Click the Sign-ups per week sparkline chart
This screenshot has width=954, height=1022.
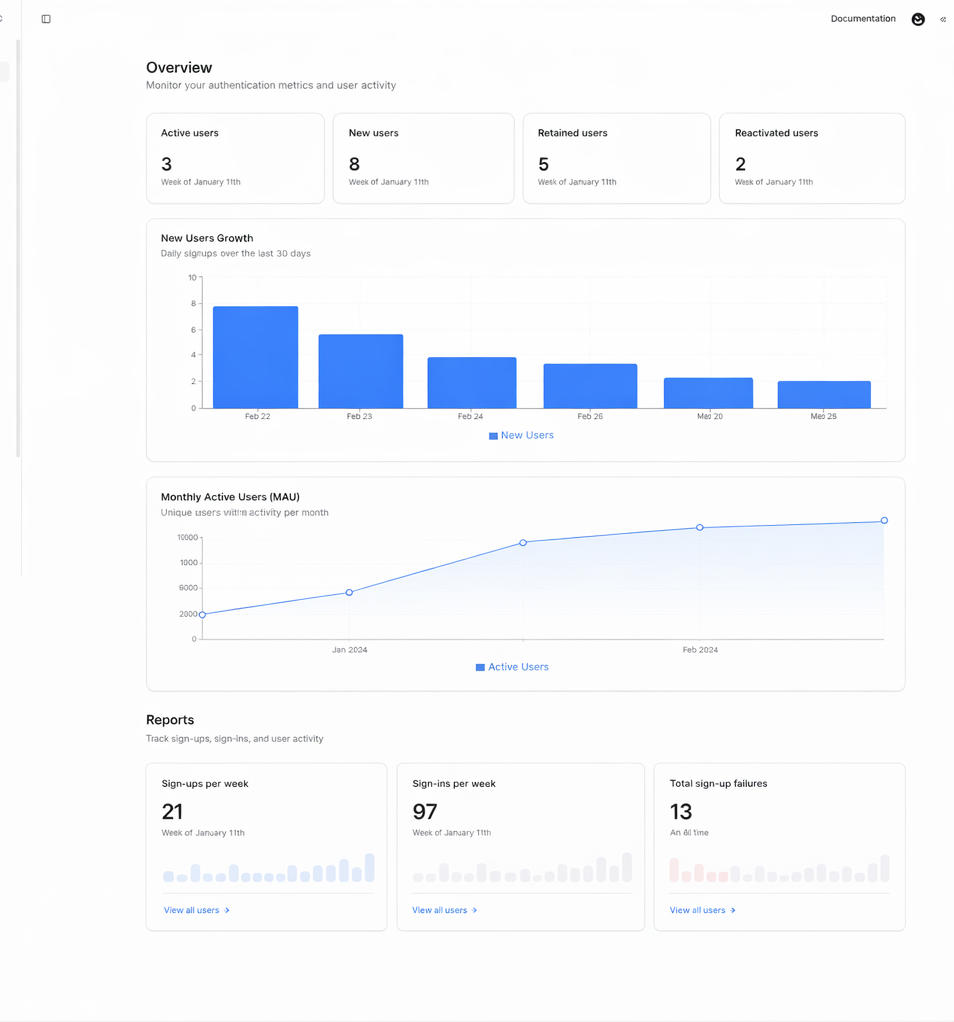coord(268,868)
